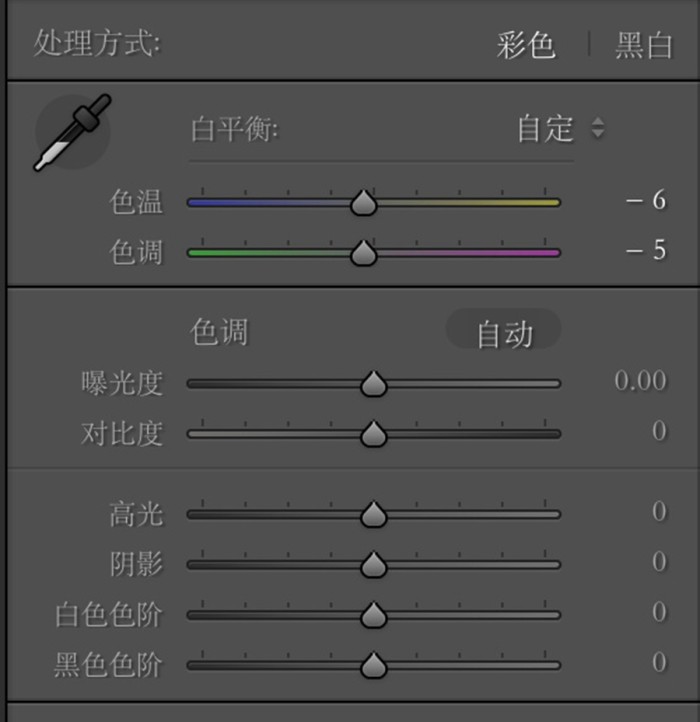Click the 自动 tone button
Viewport: 700px width, 722px height.
click(504, 333)
